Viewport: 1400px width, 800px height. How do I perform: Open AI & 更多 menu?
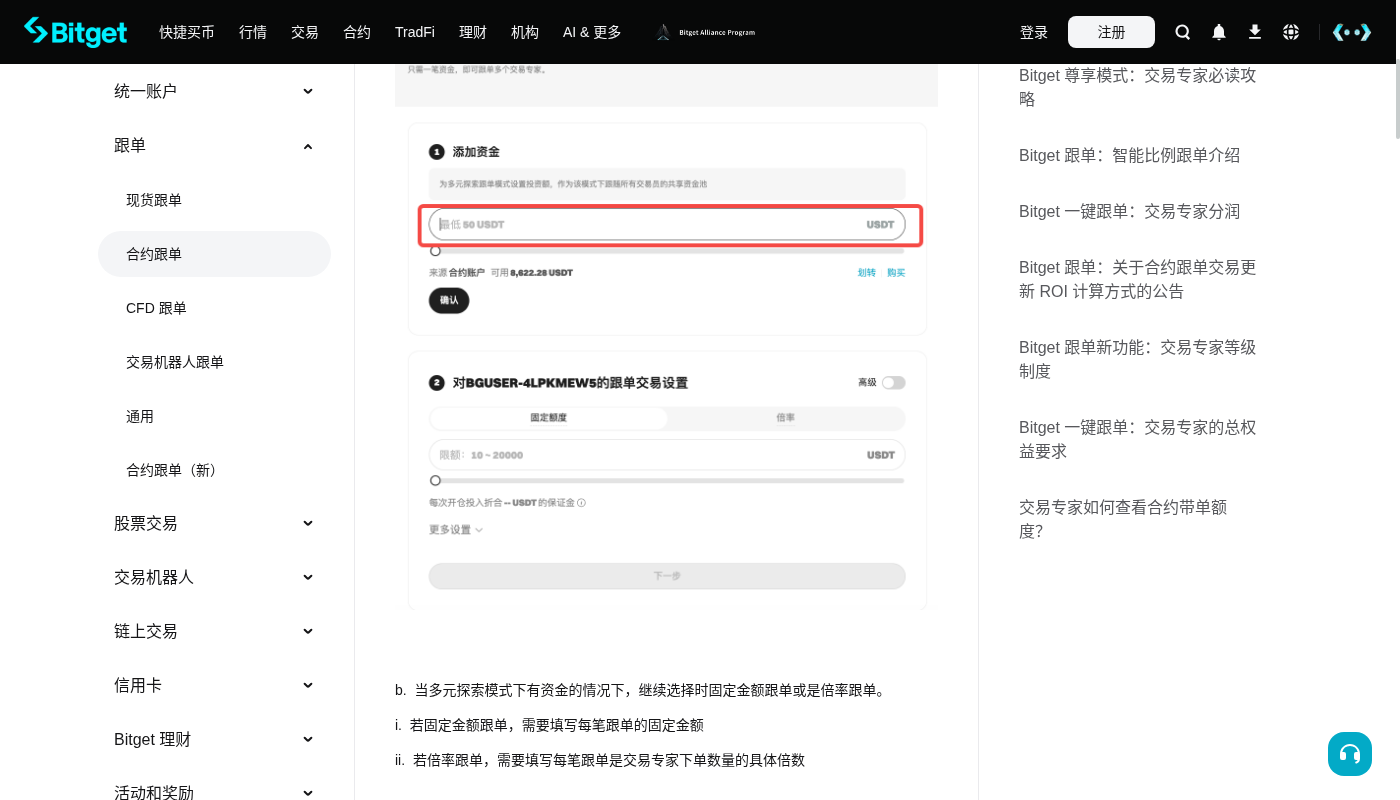click(592, 32)
